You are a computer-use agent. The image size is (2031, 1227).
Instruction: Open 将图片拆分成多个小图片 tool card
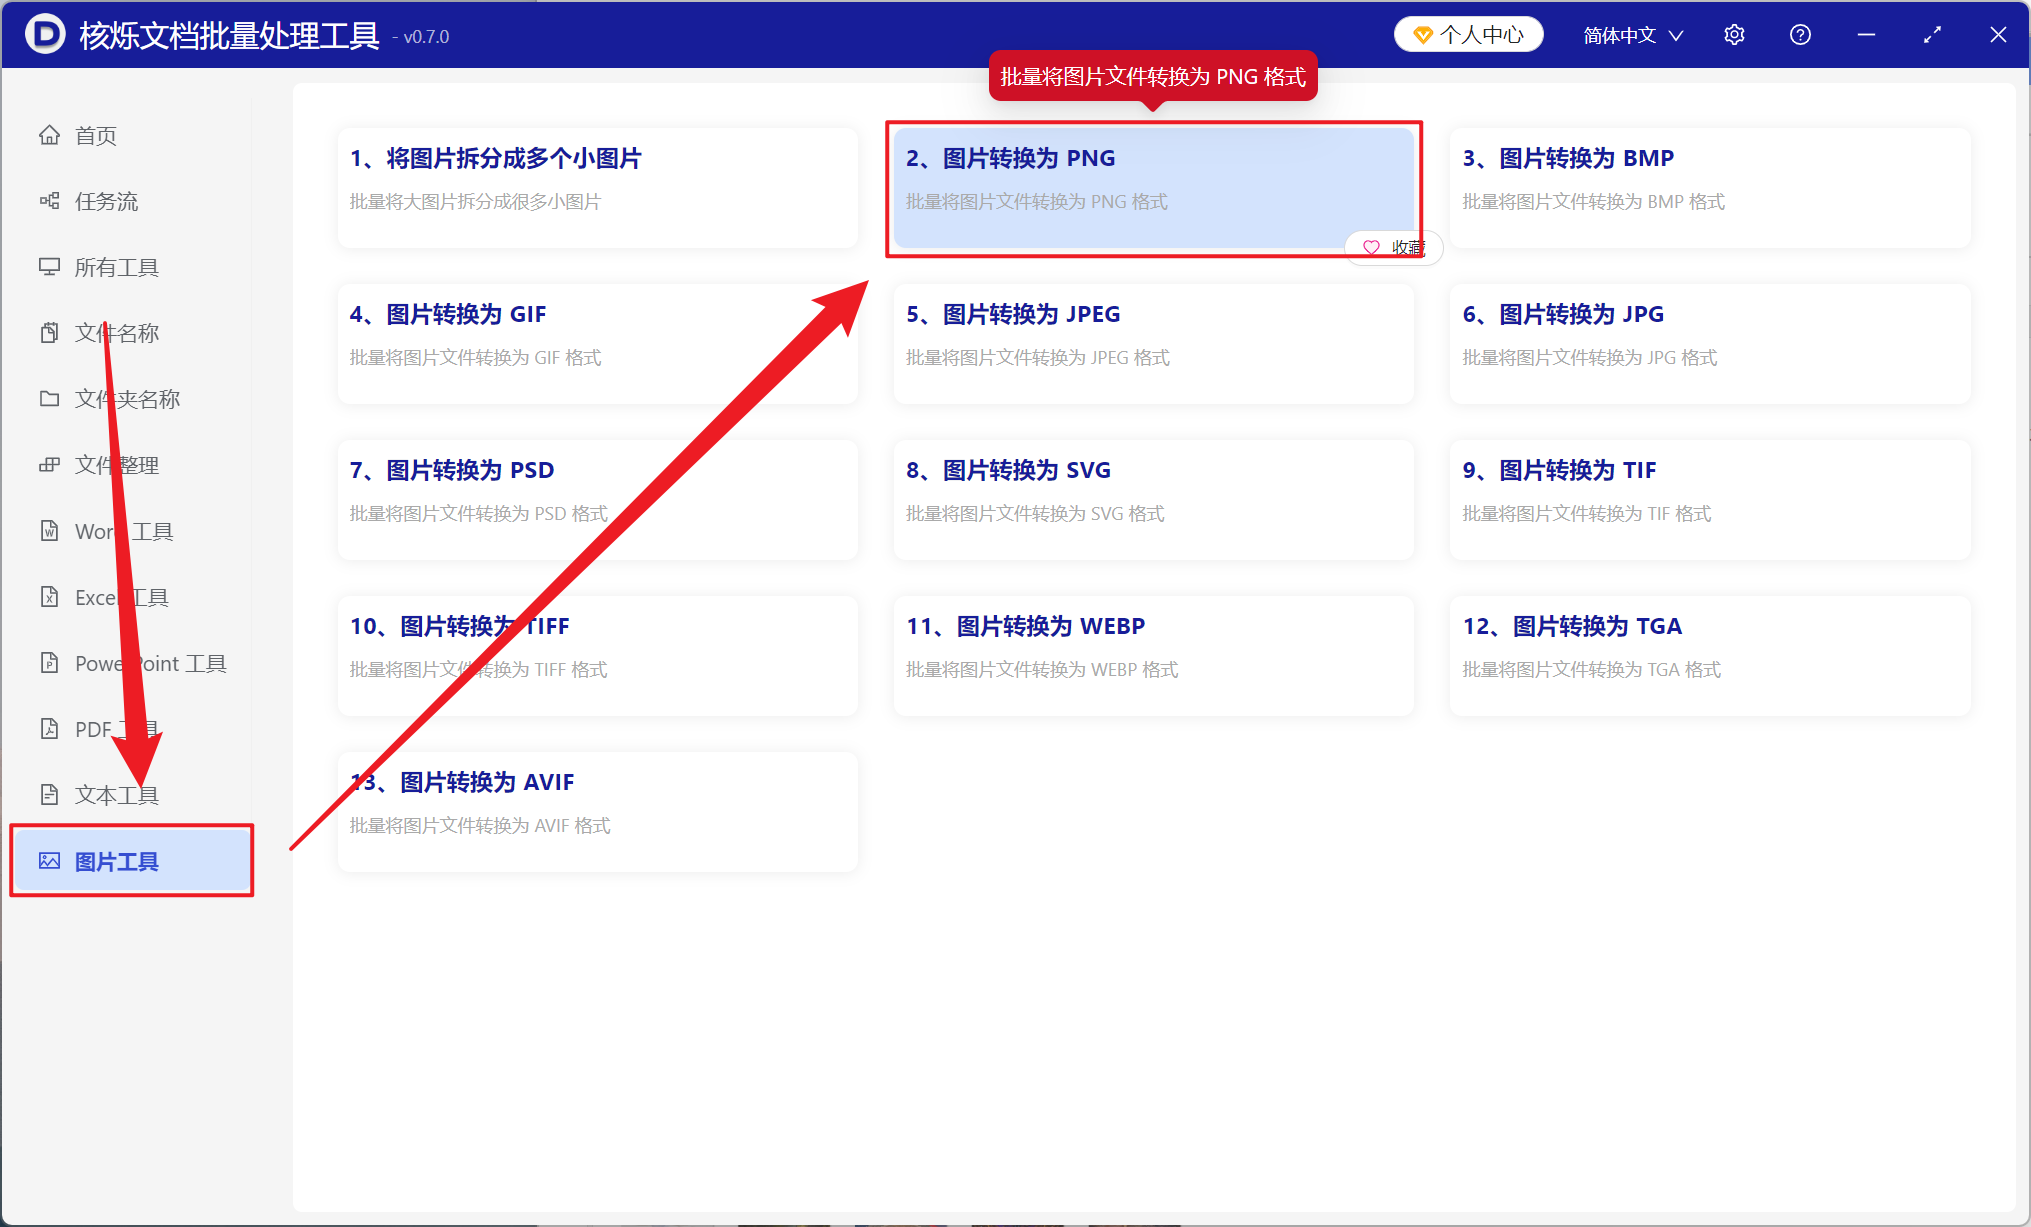click(597, 188)
